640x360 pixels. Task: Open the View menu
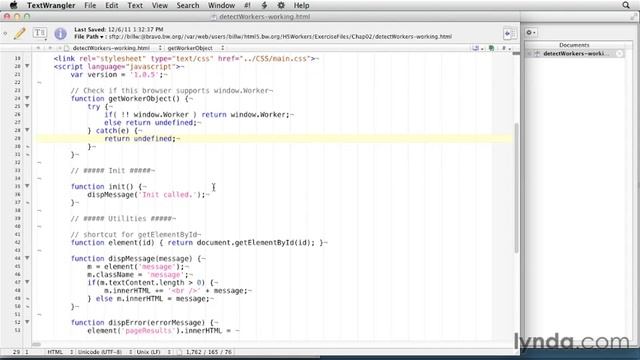[160, 5]
